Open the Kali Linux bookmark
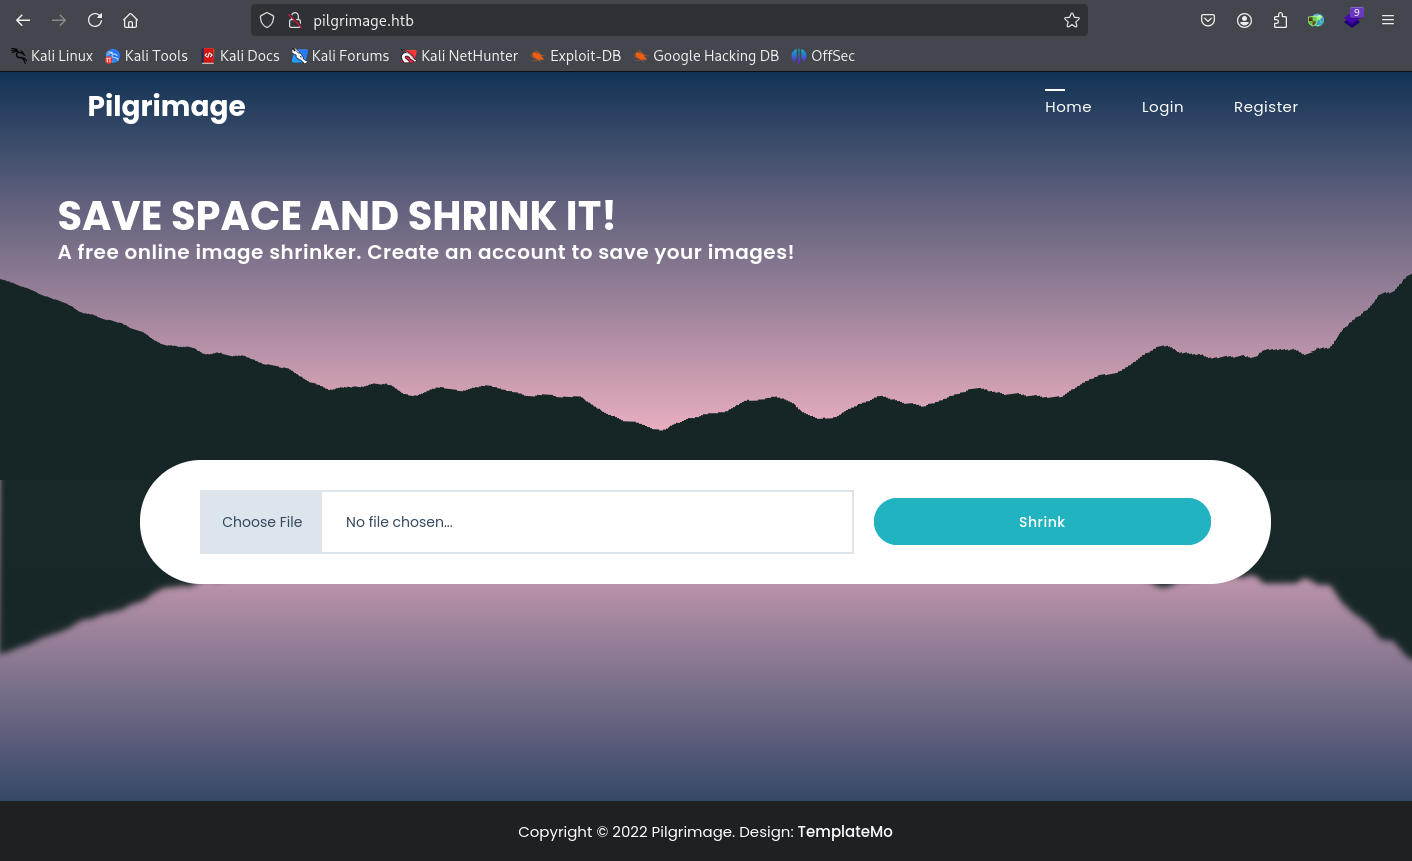This screenshot has width=1412, height=861. pyautogui.click(x=52, y=56)
